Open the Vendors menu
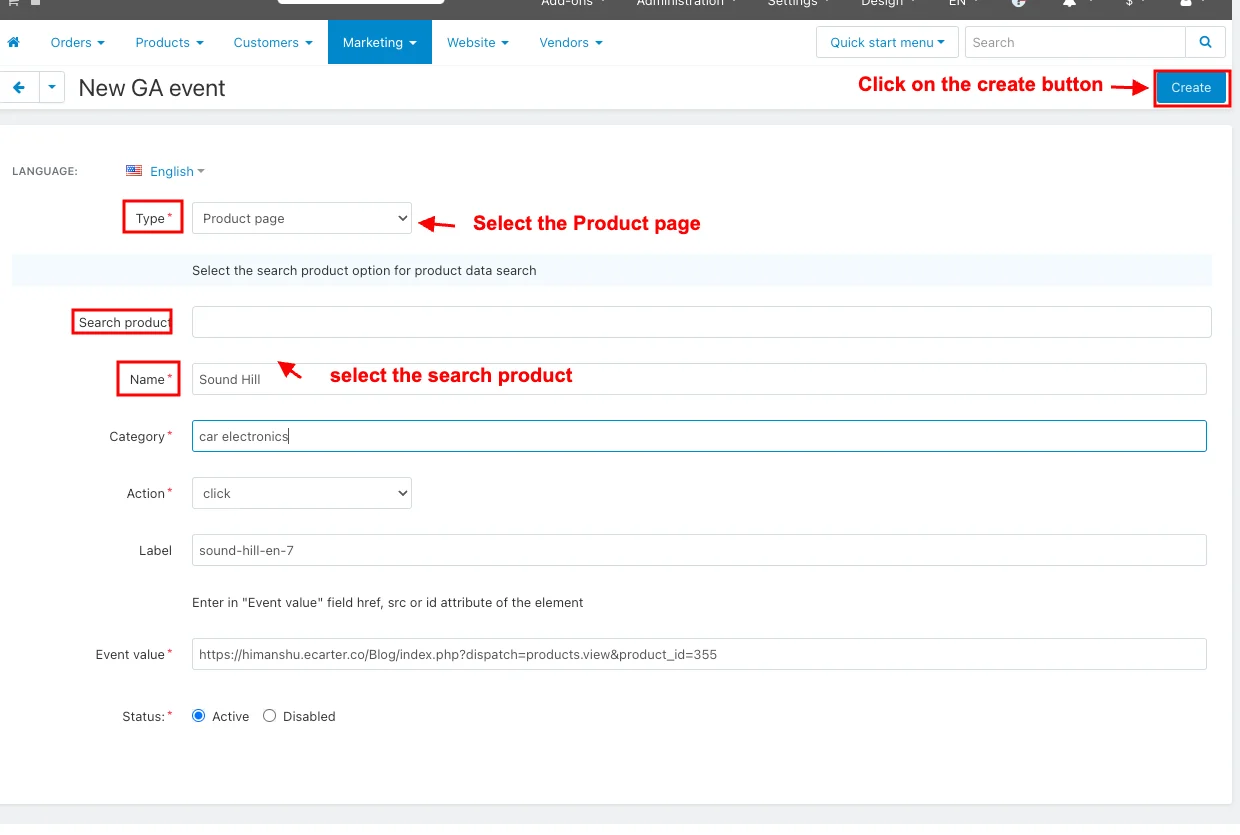 coord(570,43)
